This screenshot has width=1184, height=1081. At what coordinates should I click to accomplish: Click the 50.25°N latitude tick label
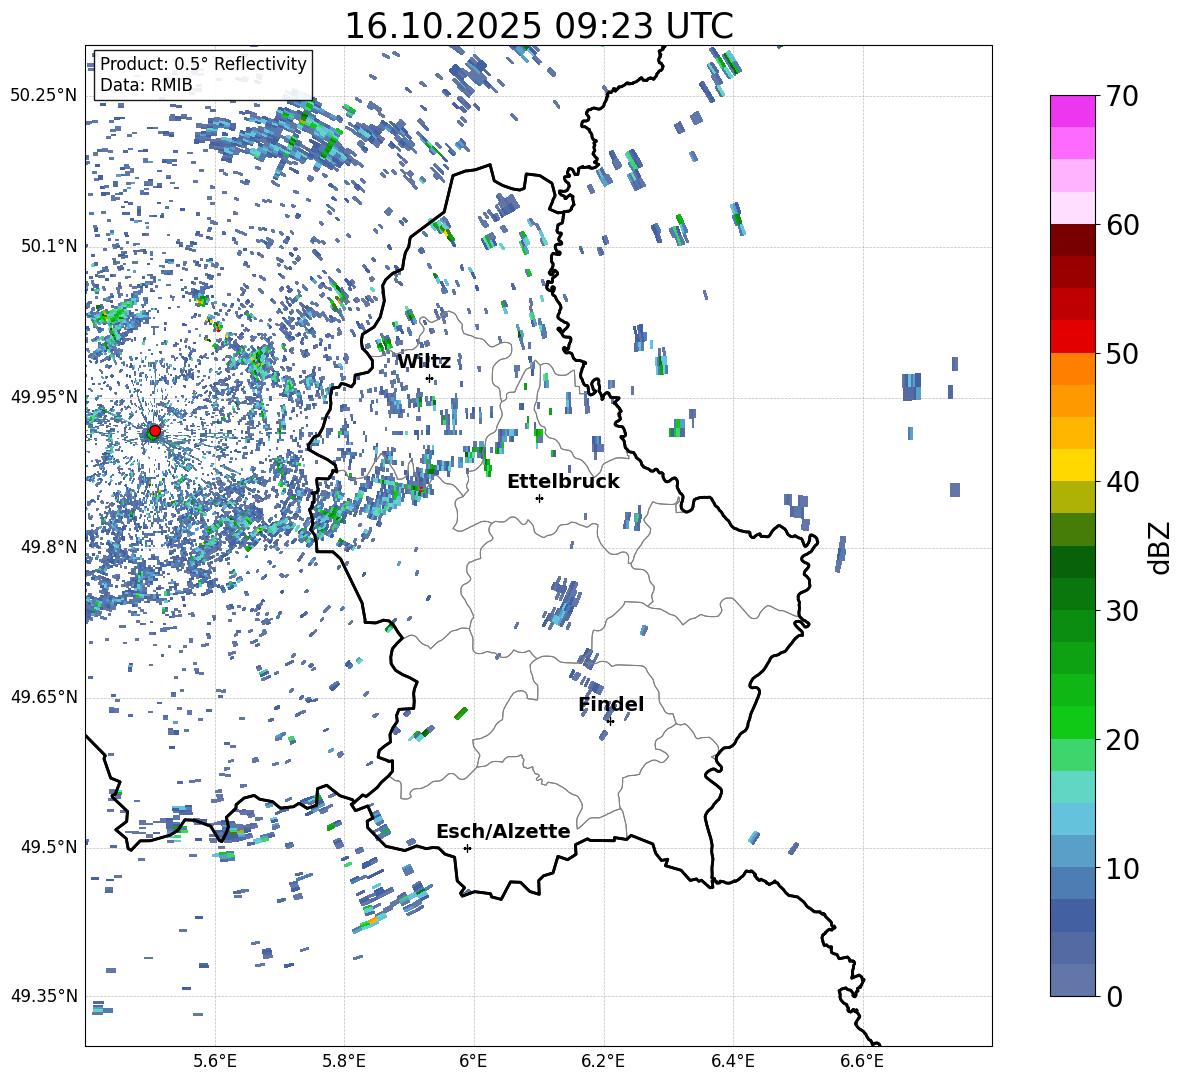point(44,95)
